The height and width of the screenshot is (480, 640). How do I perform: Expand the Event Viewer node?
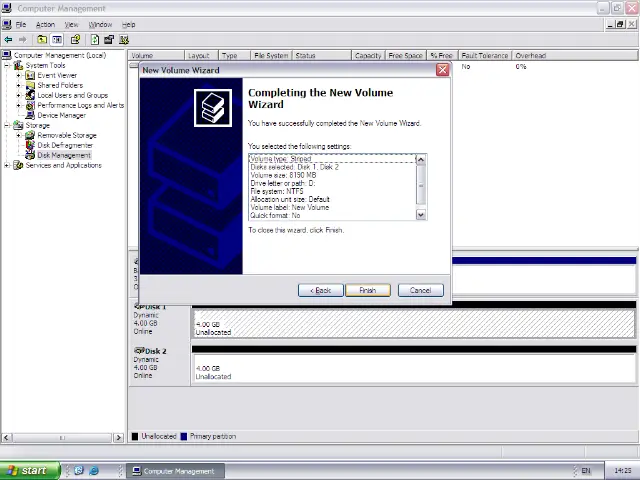(x=18, y=75)
